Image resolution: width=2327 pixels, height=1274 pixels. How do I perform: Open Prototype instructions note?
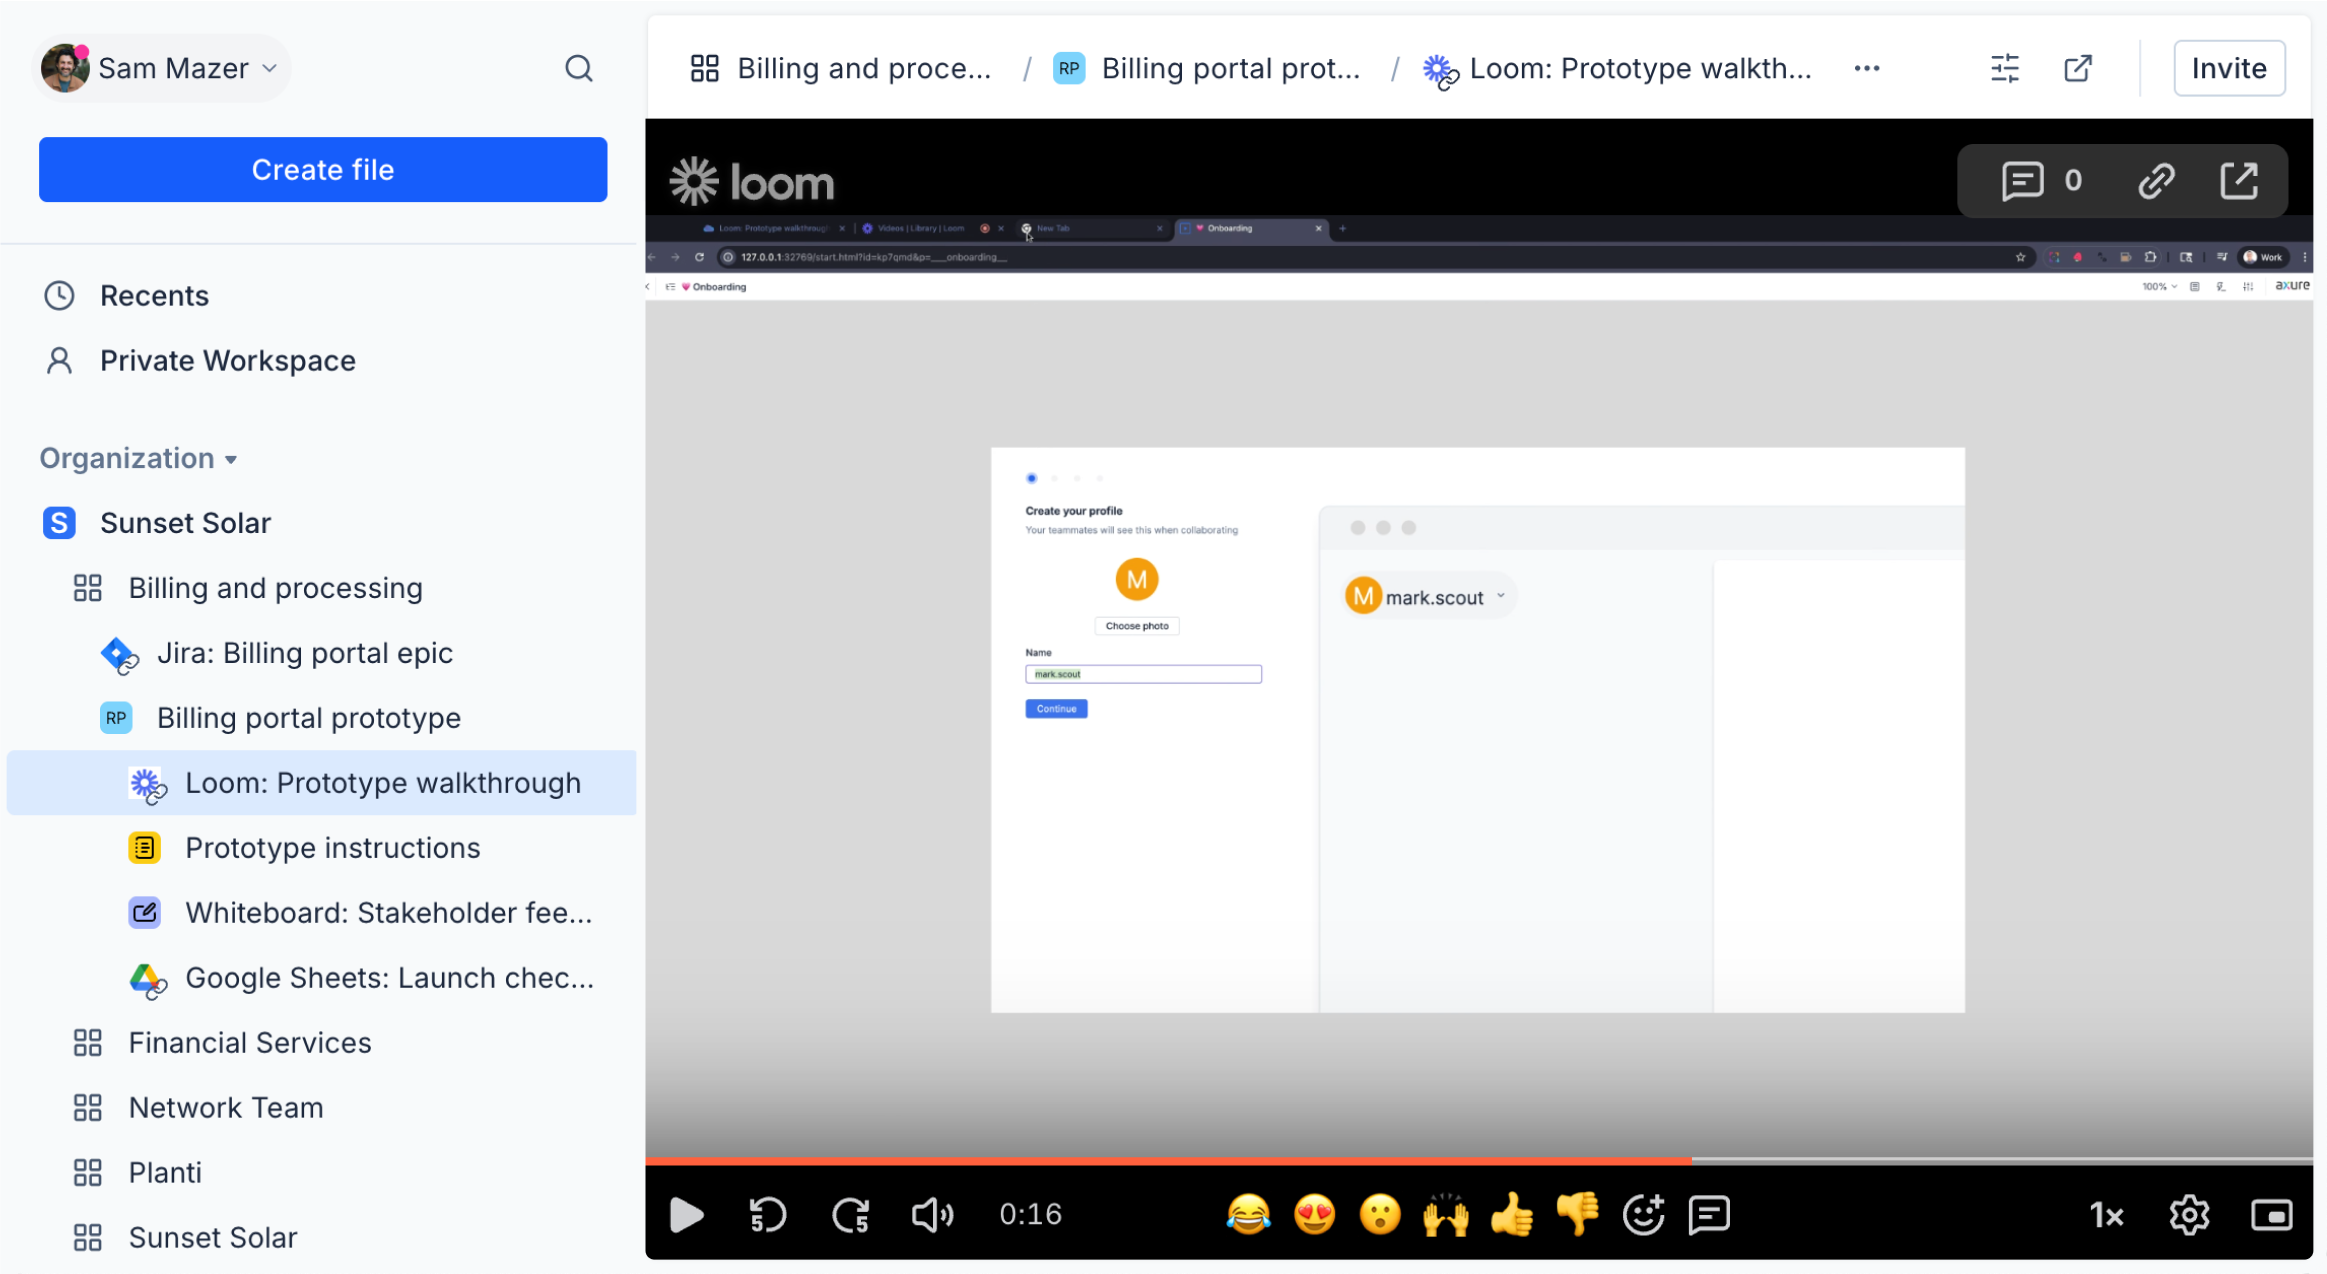304,848
